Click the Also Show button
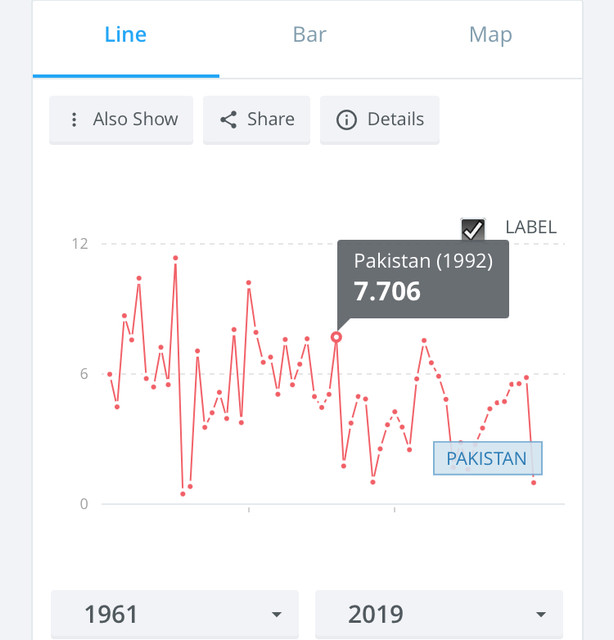614x640 pixels. point(121,120)
